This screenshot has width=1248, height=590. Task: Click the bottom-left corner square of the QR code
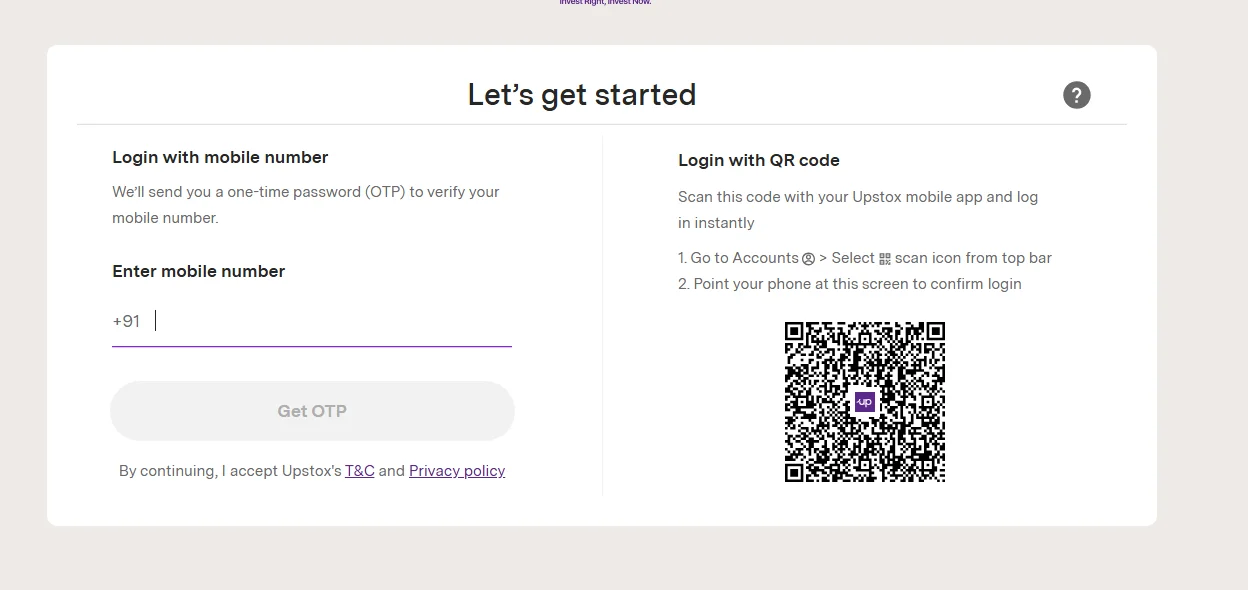[x=796, y=471]
